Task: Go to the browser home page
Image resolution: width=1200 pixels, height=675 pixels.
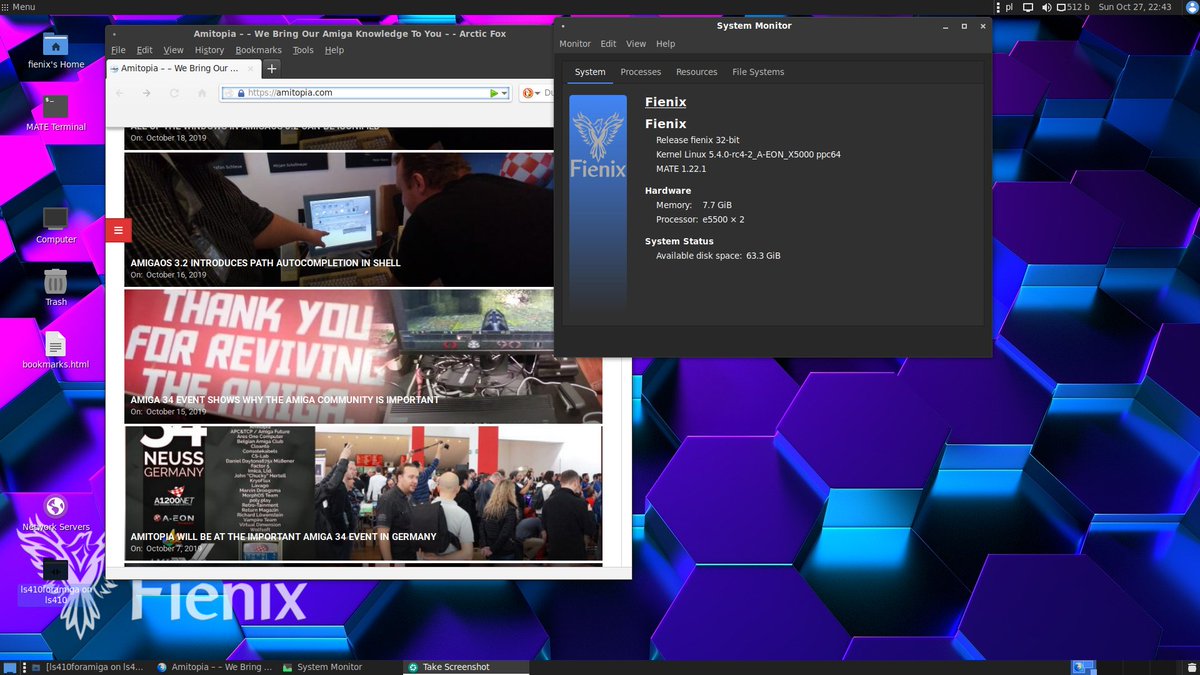Action: [x=202, y=93]
